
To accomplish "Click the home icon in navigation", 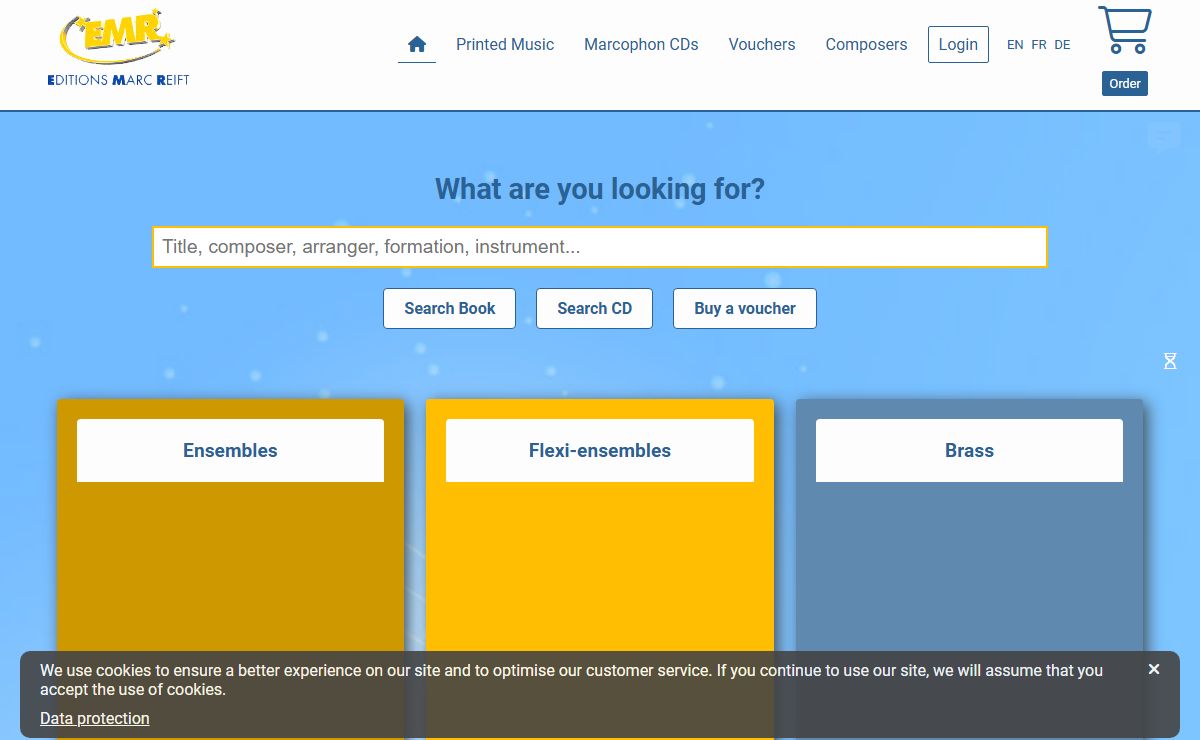I will tap(417, 44).
